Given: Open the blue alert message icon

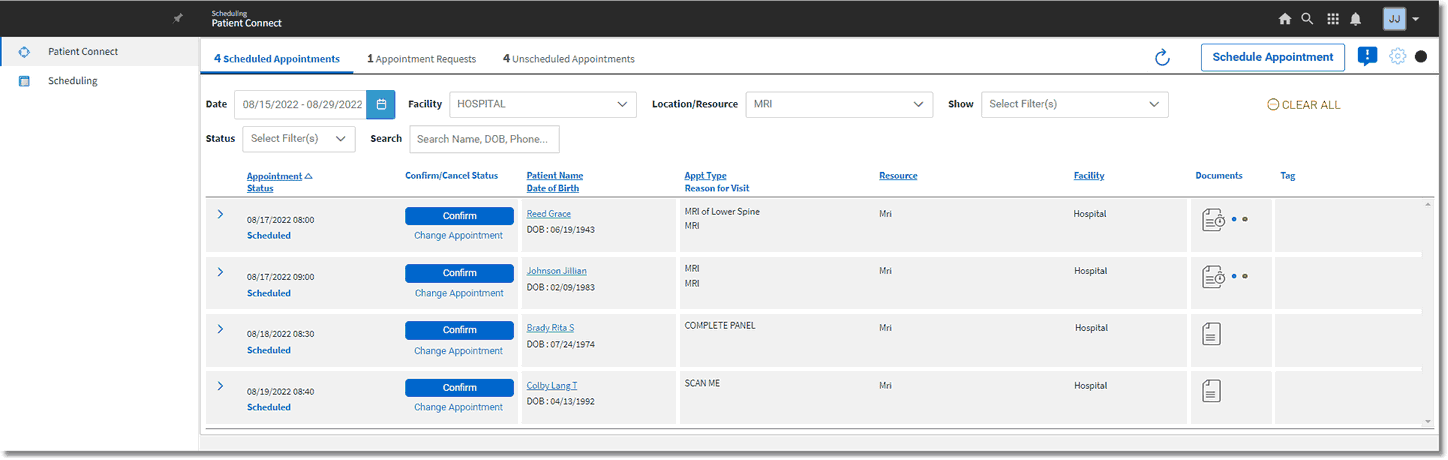Looking at the screenshot, I should [x=1368, y=57].
